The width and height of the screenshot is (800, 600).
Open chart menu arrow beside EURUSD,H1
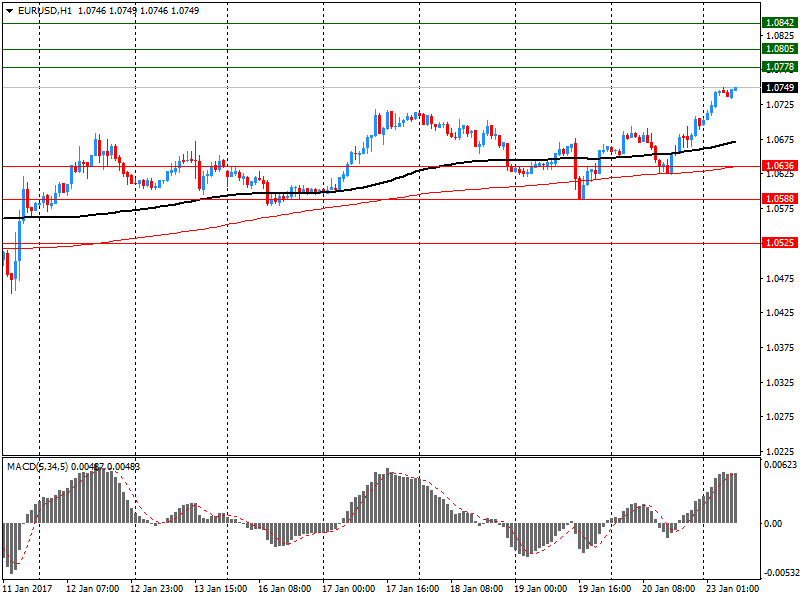pos(9,11)
